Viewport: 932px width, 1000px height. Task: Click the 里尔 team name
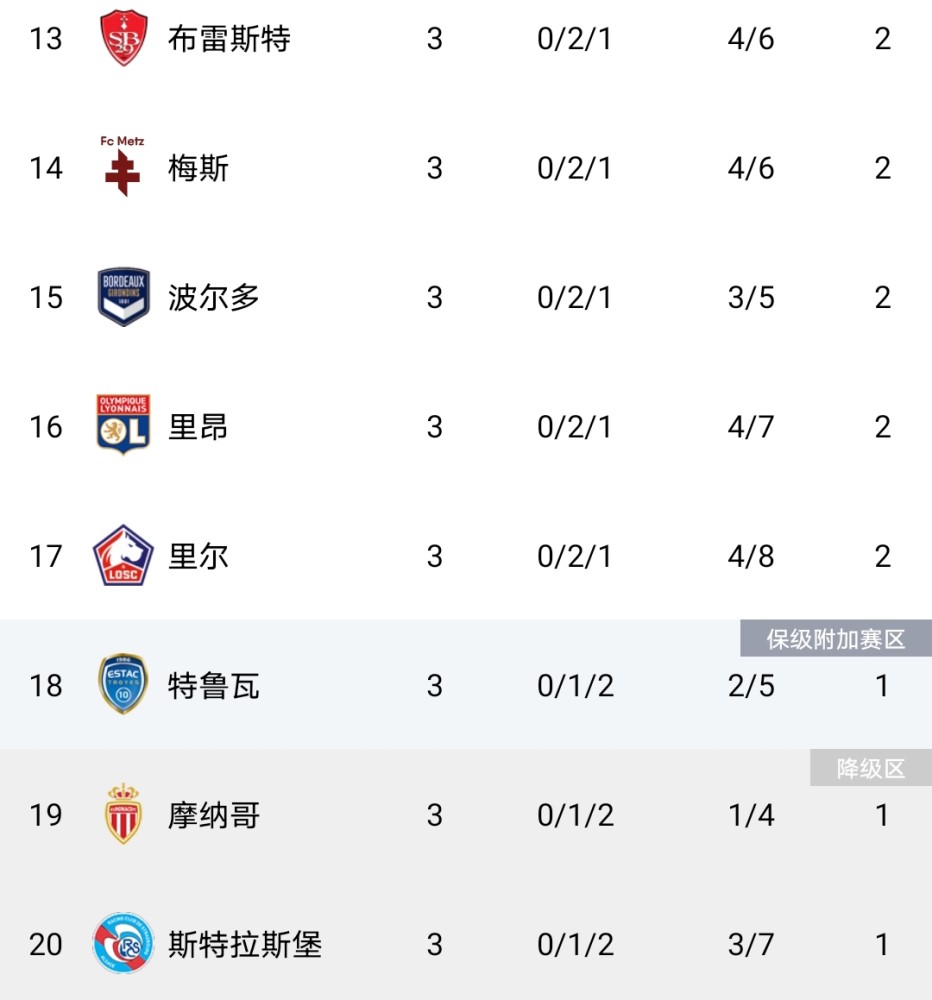[198, 557]
